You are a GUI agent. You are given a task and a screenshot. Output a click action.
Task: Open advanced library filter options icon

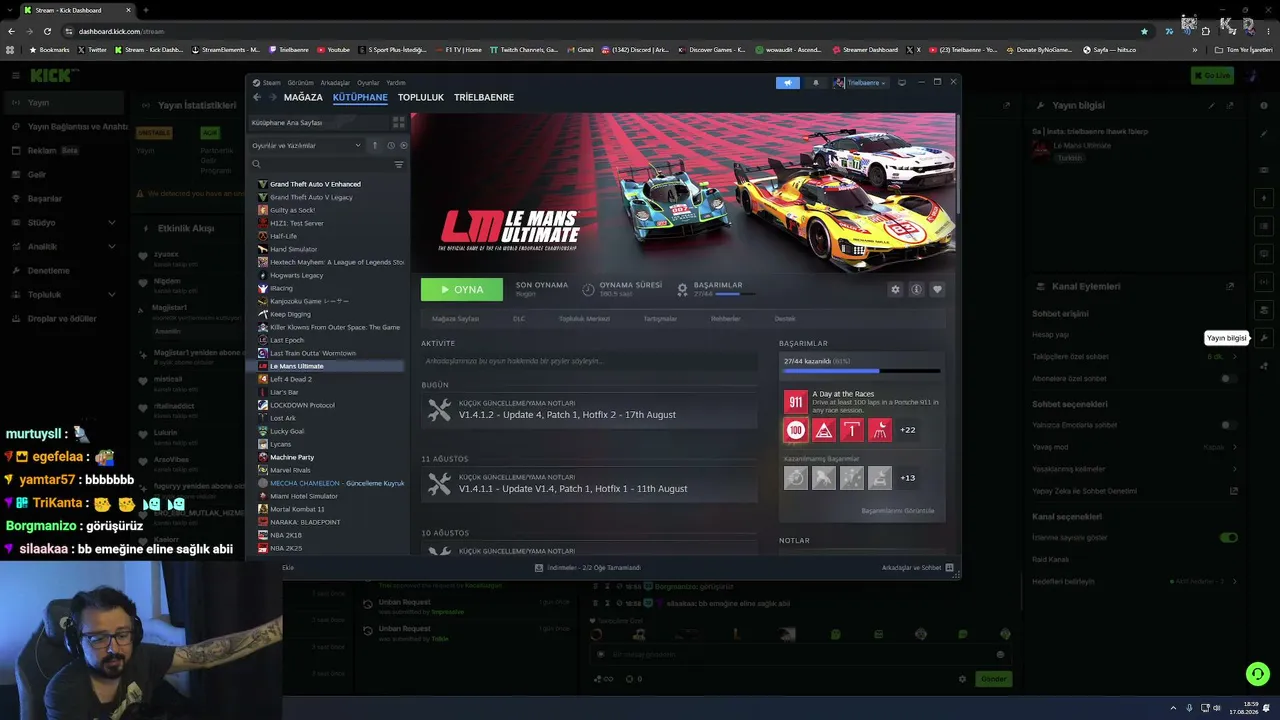coord(398,164)
